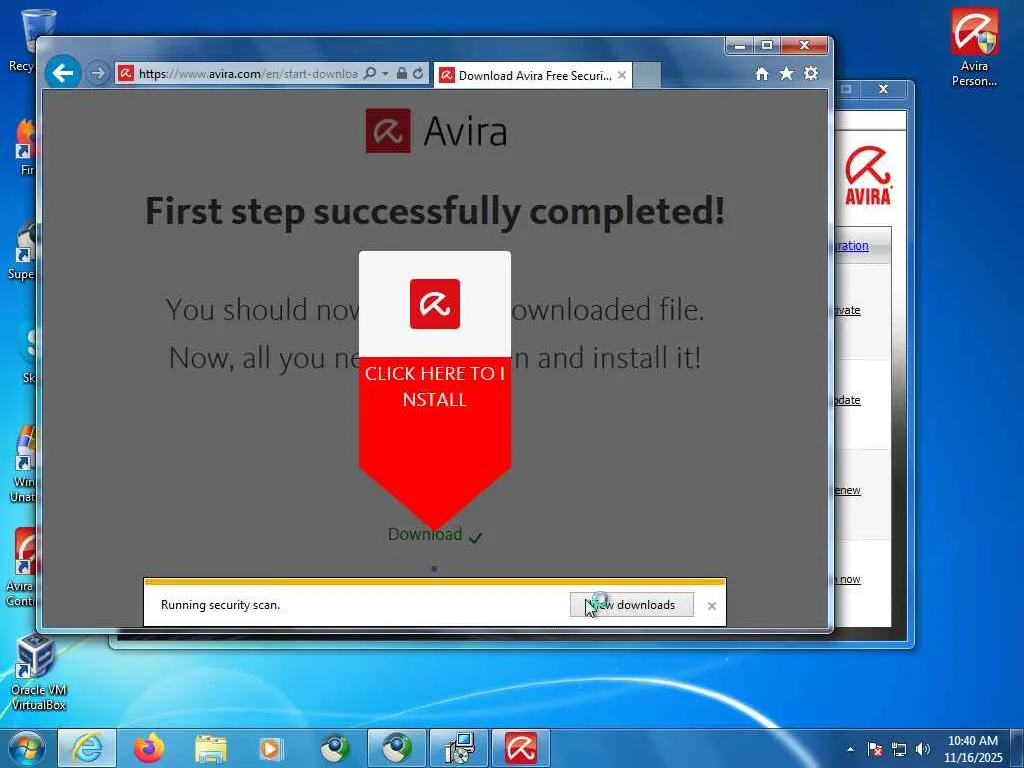Open the Oracle VM VirtualBox desktop icon
The height and width of the screenshot is (768, 1024).
click(38, 673)
